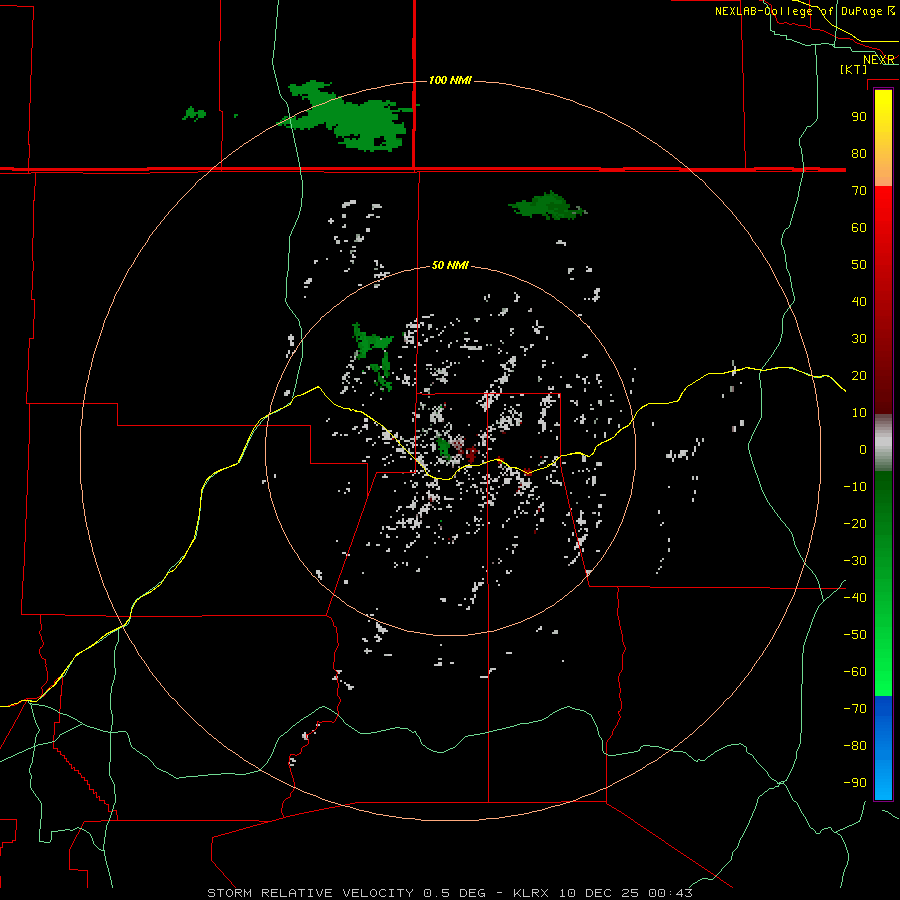The image size is (900, 900).
Task: Click the KT units label above the scale
Action: coord(854,69)
